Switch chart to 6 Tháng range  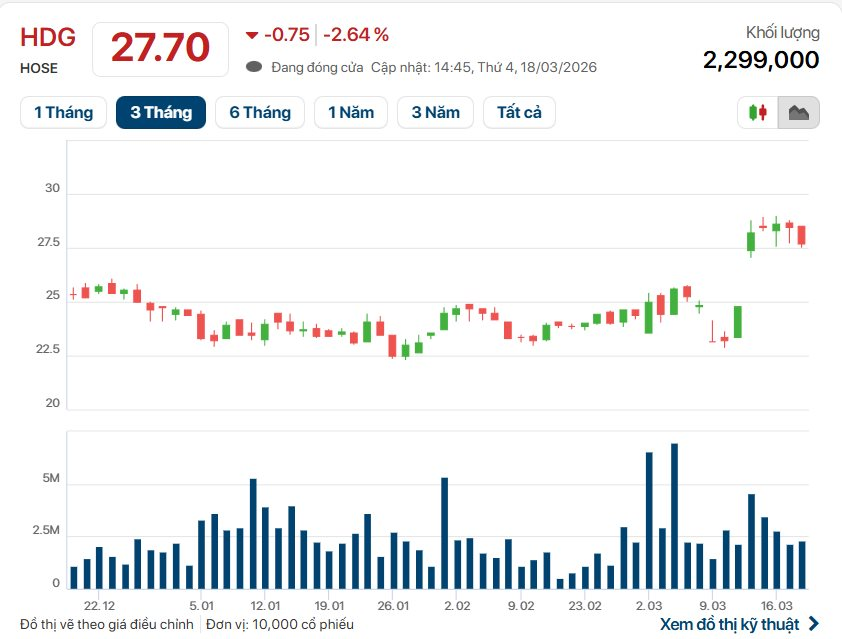click(x=260, y=112)
